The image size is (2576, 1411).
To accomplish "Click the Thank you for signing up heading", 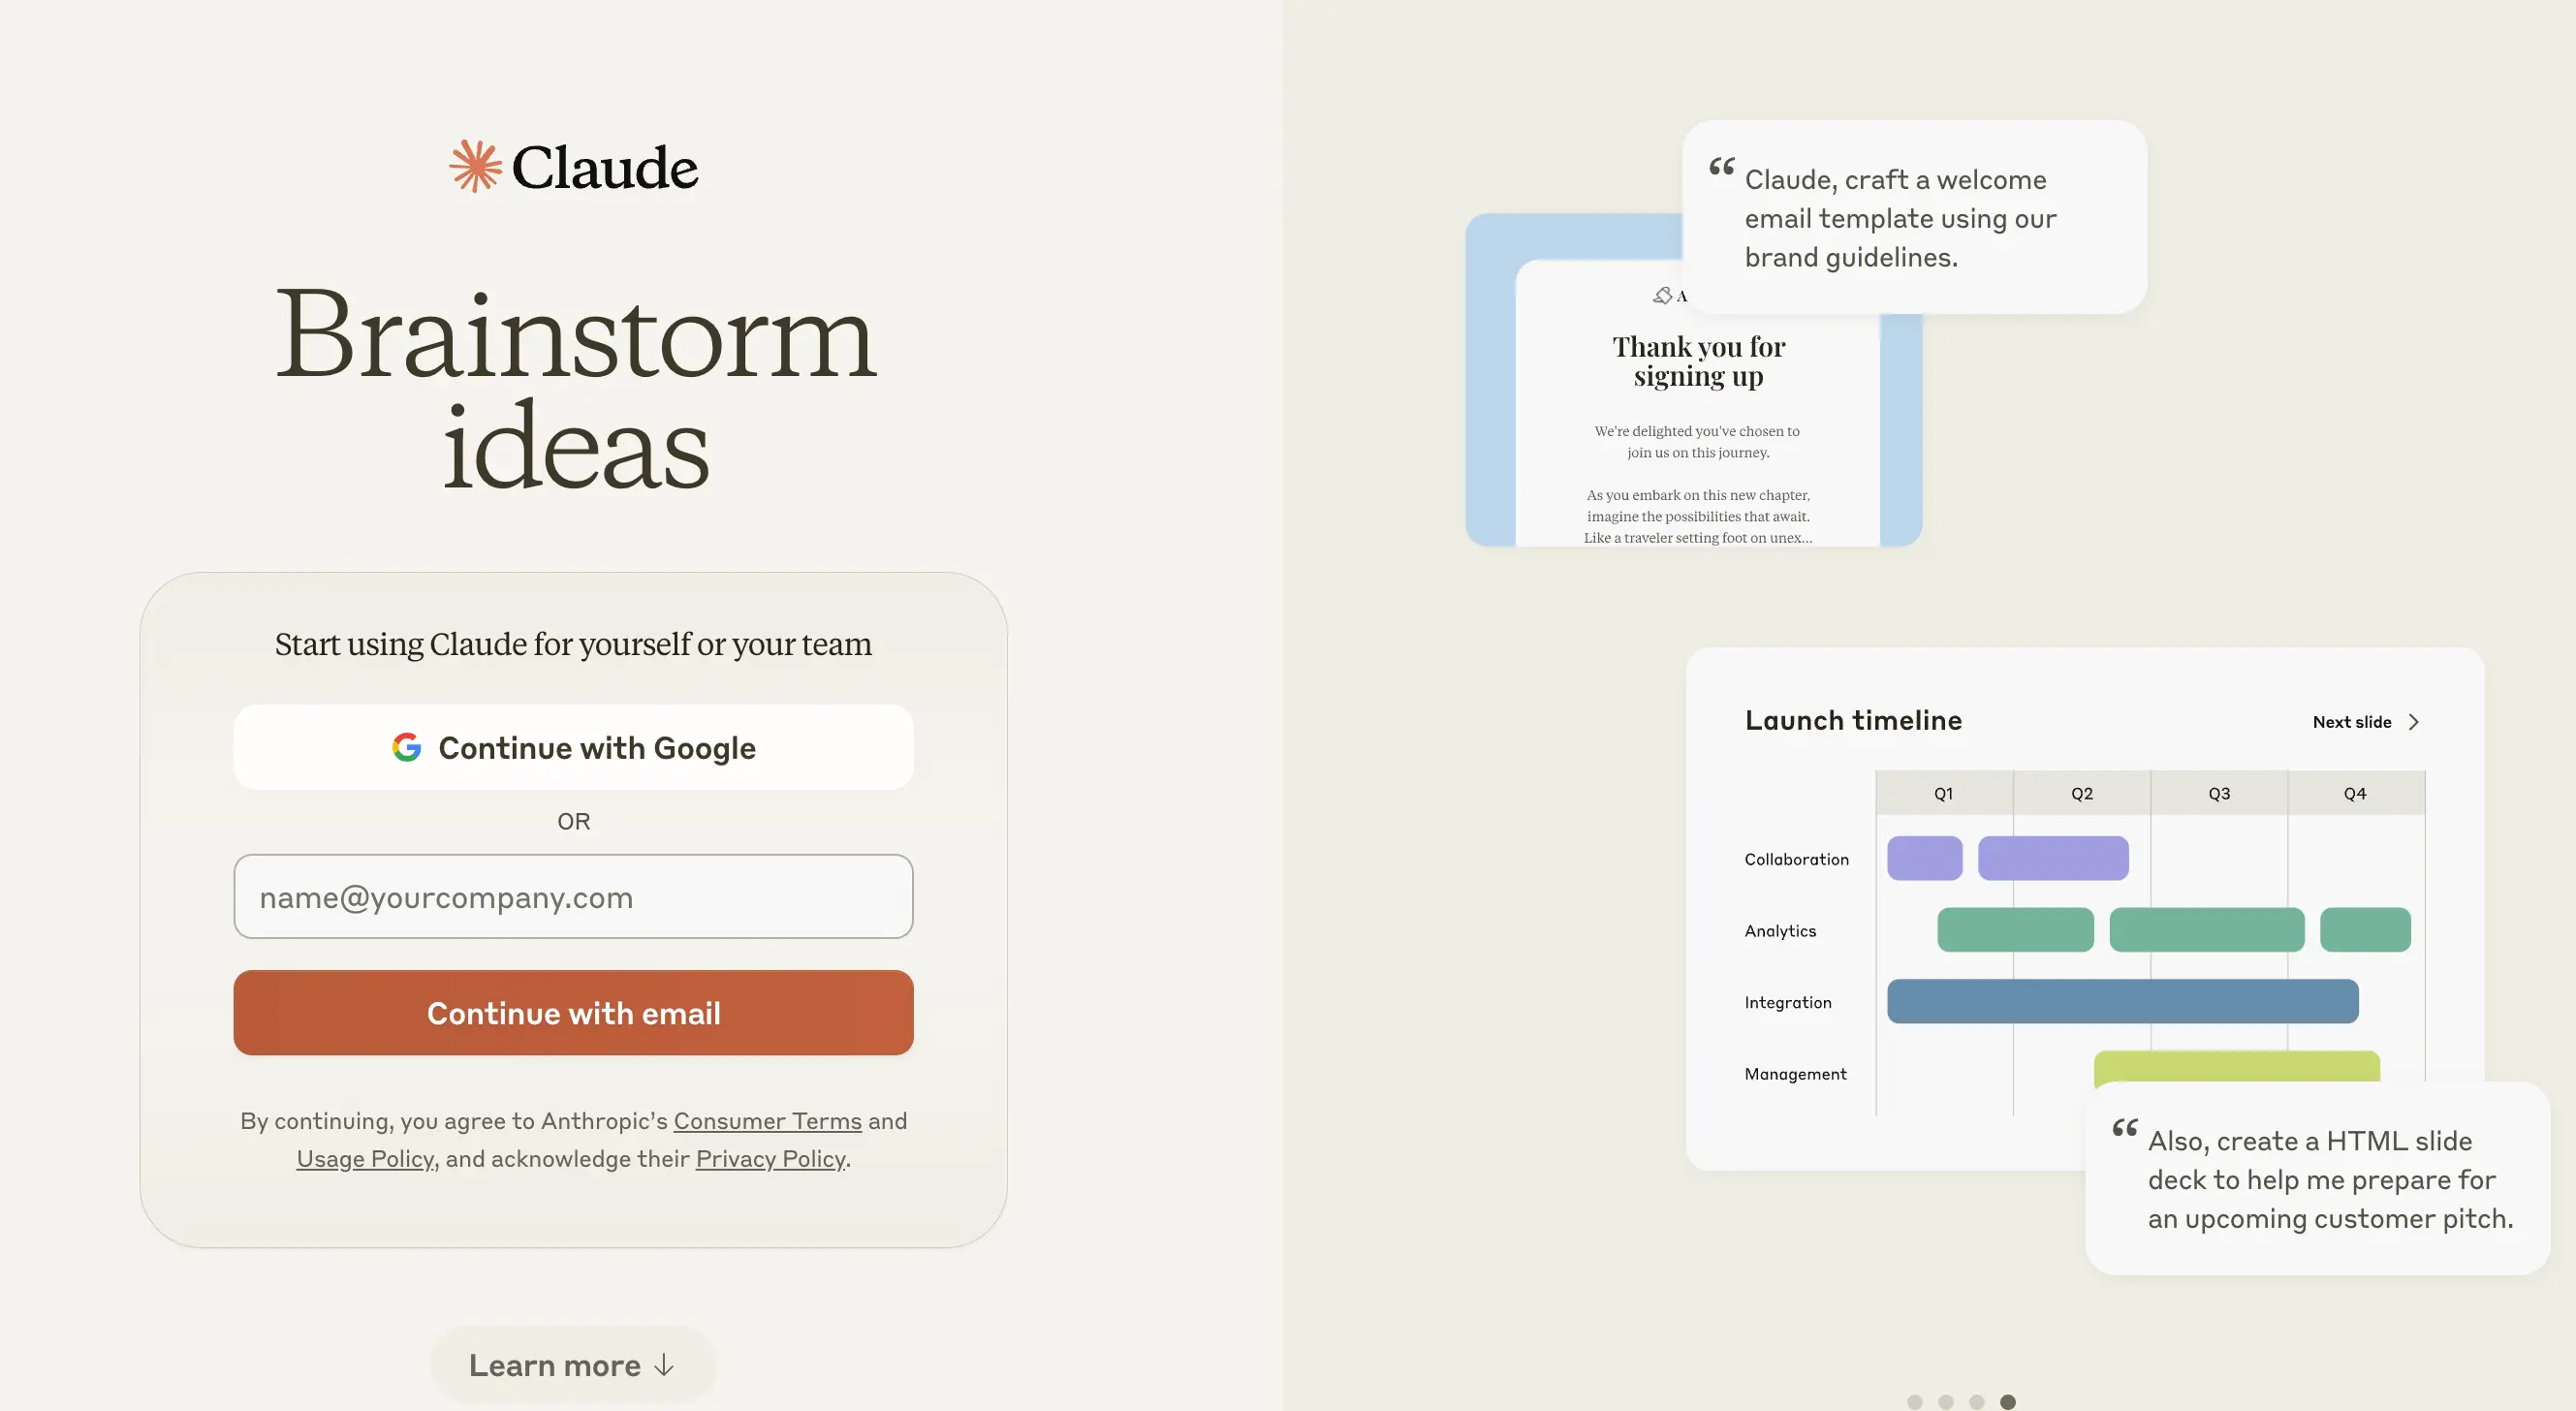I will tap(1698, 361).
